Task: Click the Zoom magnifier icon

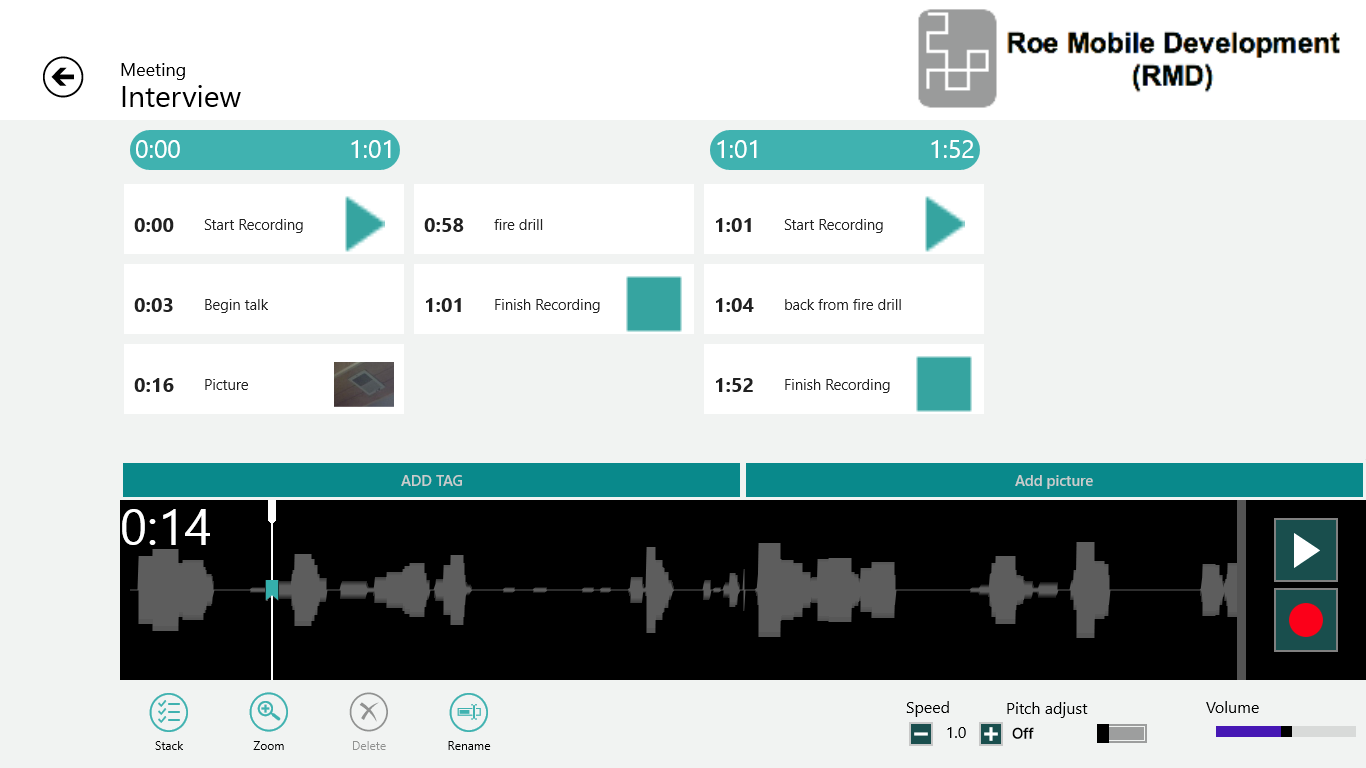Action: coord(269,713)
